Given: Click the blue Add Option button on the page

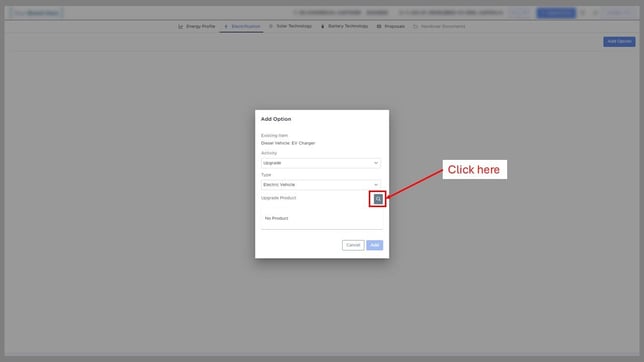Looking at the screenshot, I should pyautogui.click(x=619, y=42).
